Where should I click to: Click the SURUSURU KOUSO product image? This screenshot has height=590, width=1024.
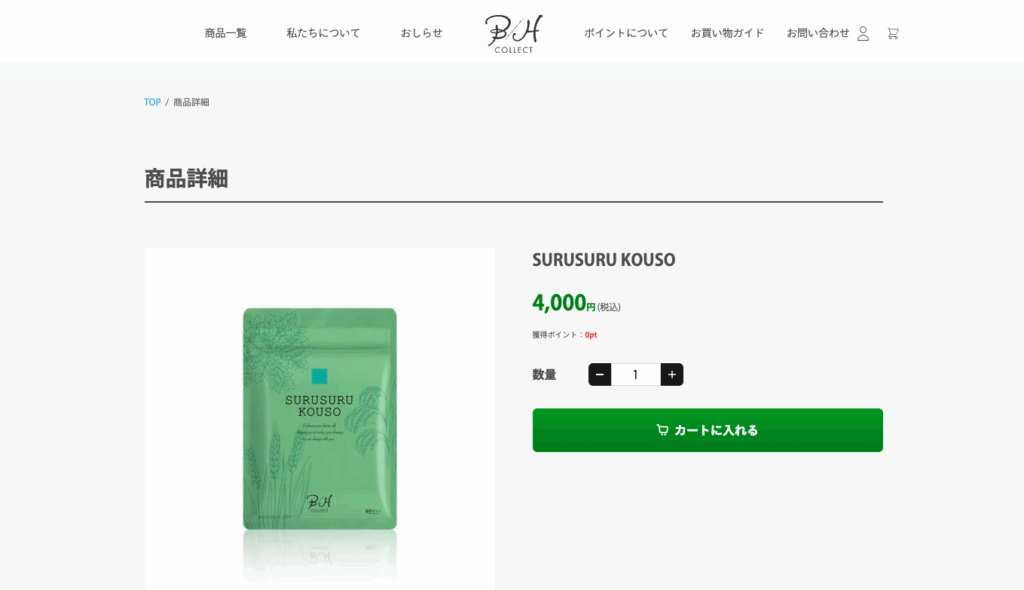coord(319,419)
